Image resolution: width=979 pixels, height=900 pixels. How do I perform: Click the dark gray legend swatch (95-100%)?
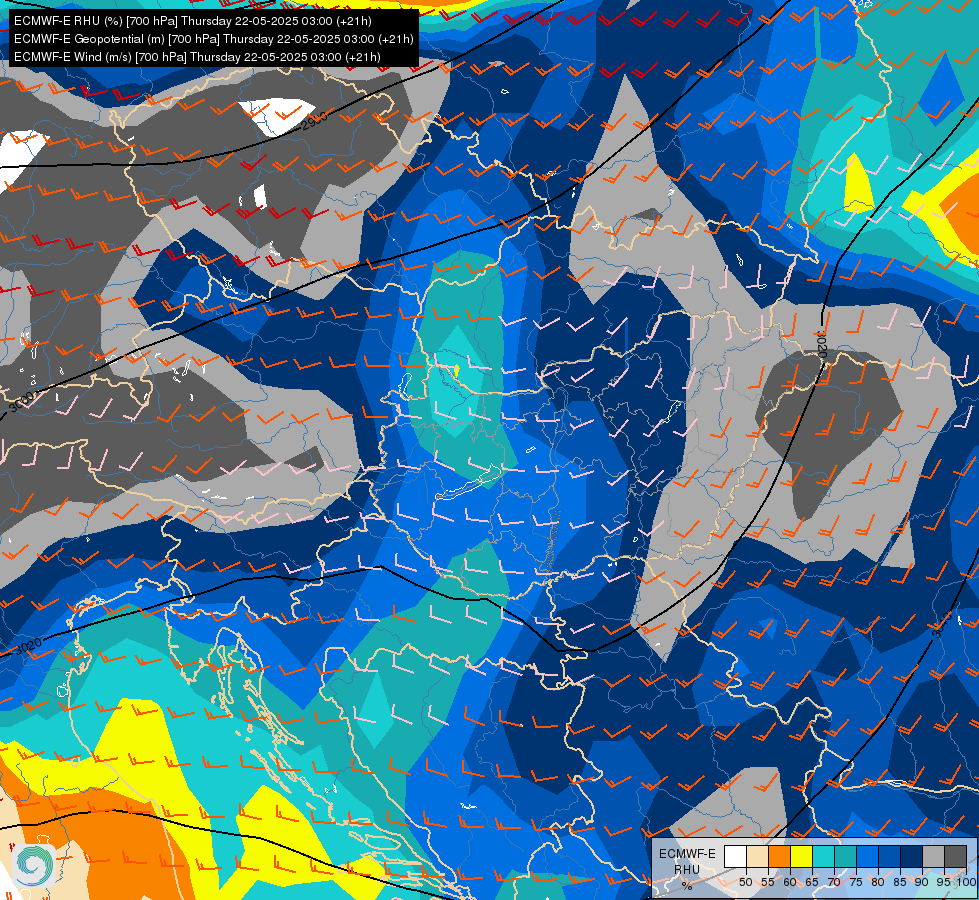click(955, 856)
